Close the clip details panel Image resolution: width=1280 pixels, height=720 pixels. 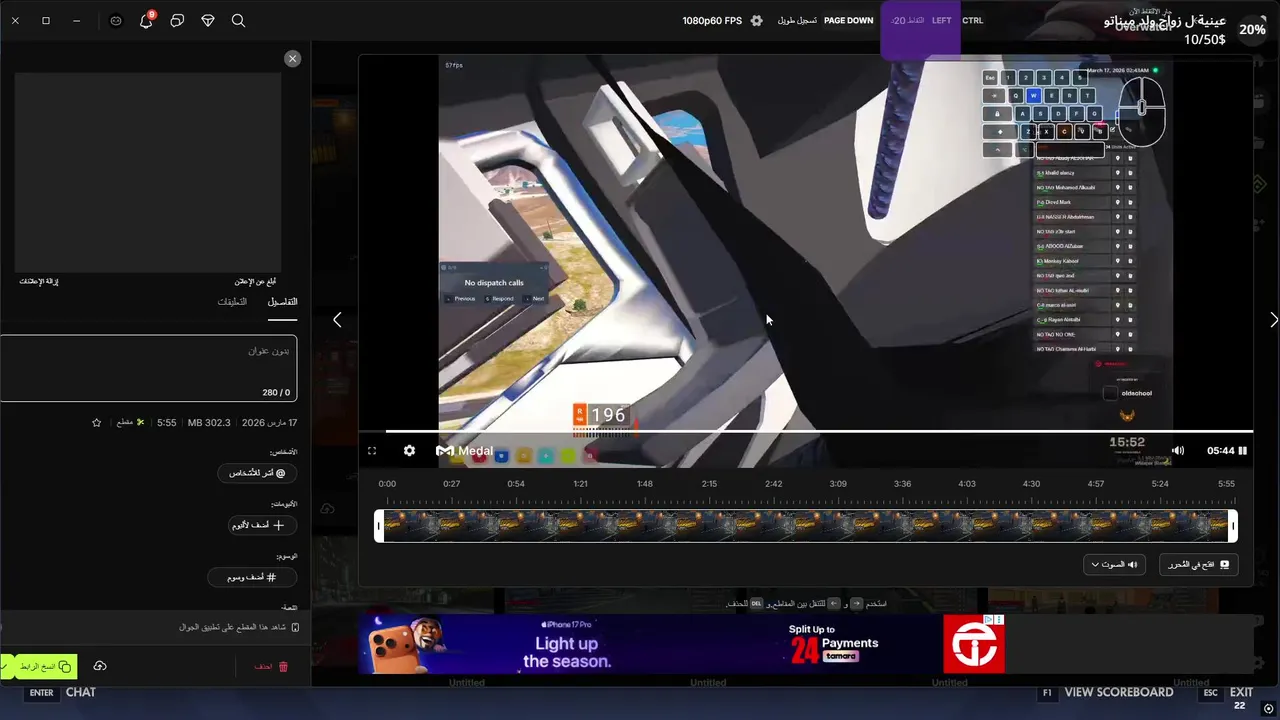(x=292, y=59)
